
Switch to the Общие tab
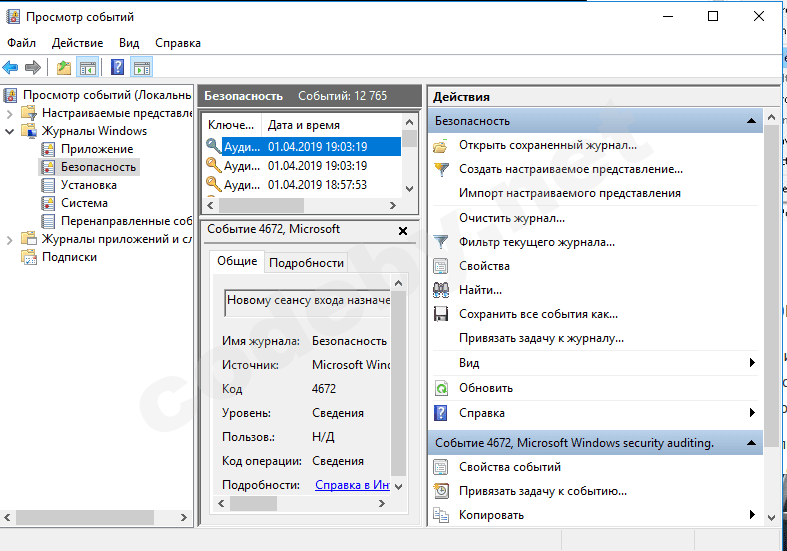click(x=237, y=261)
